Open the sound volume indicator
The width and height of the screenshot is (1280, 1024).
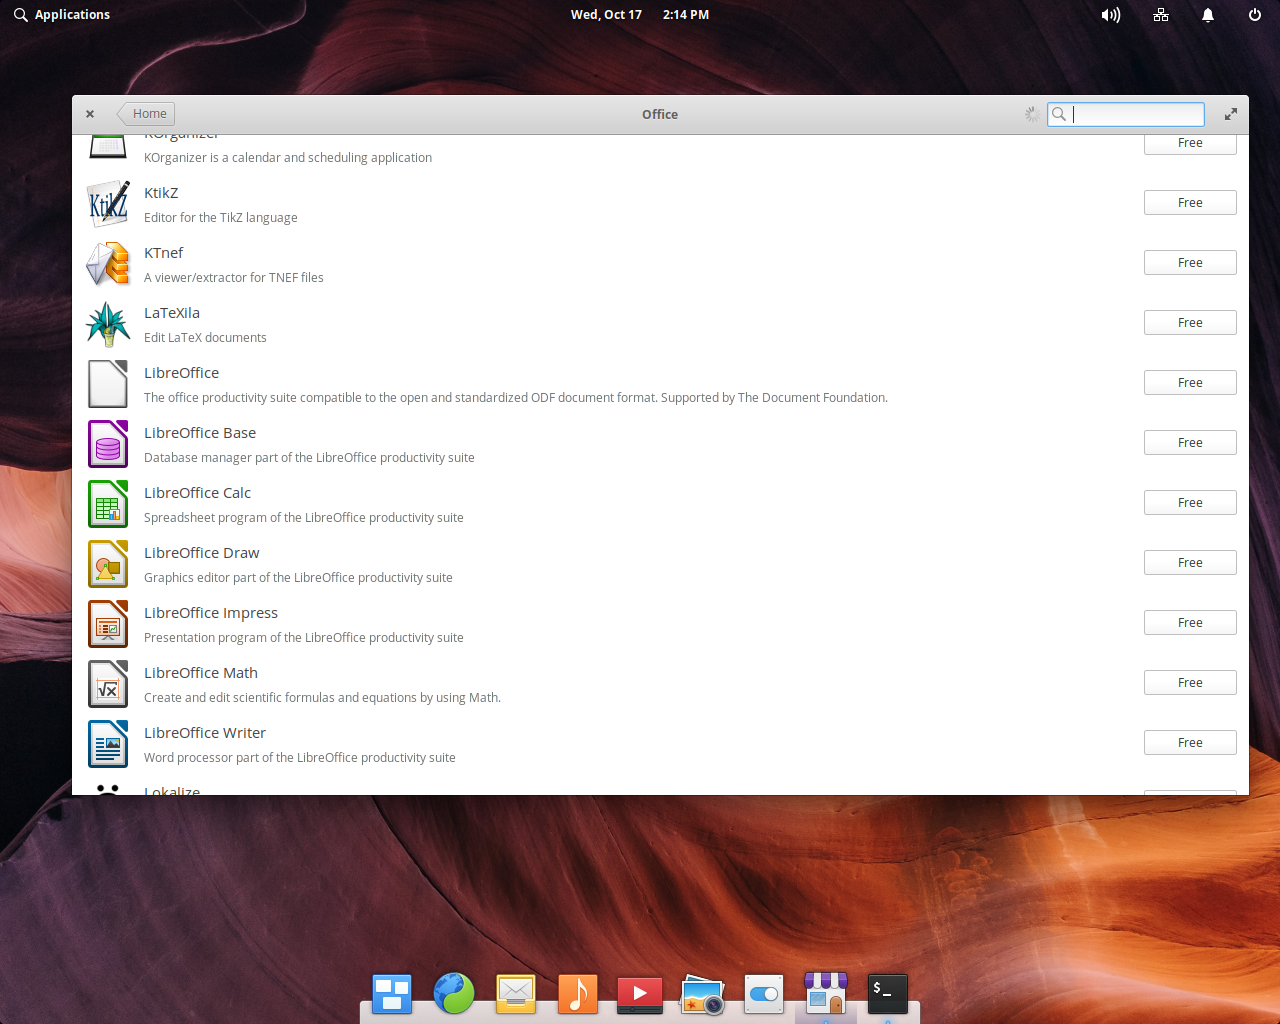pyautogui.click(x=1111, y=15)
